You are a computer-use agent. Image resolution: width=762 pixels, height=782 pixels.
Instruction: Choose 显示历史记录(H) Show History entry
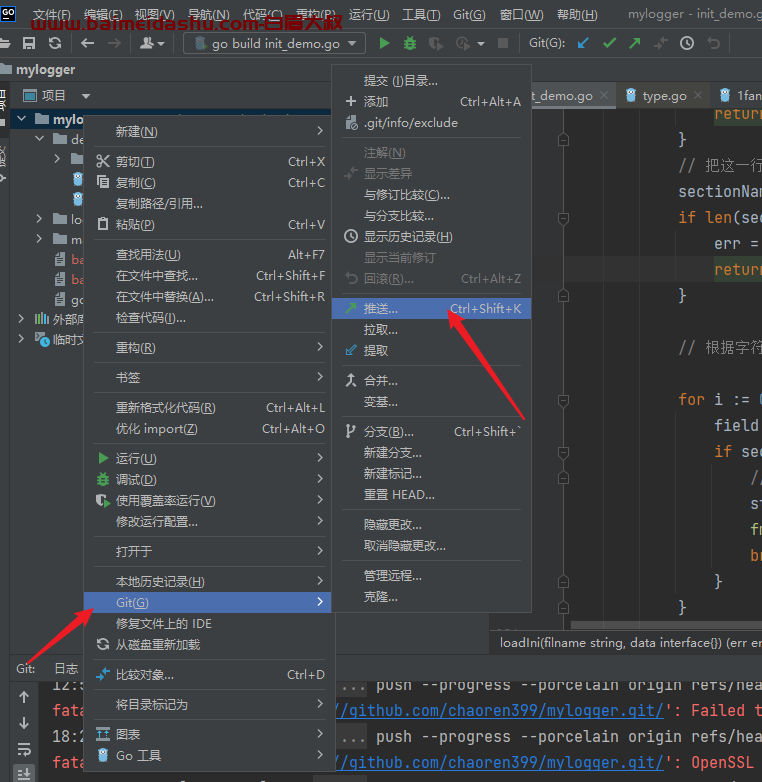431,236
